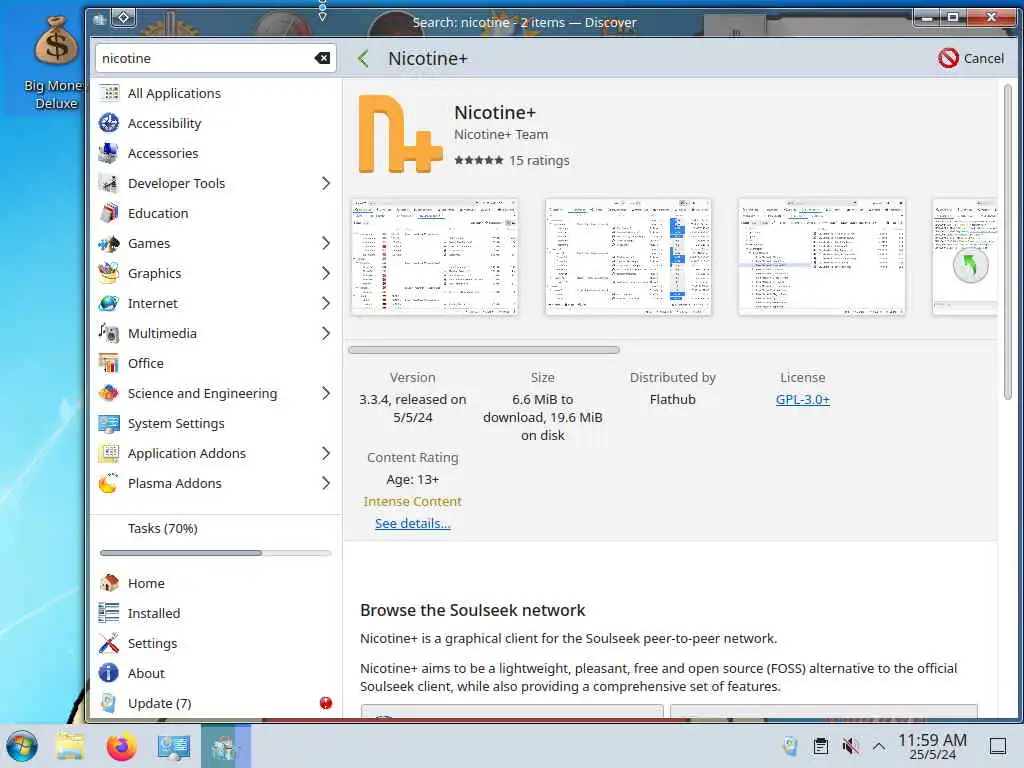This screenshot has width=1024, height=768.
Task: Click the Developer Tools category icon
Action: coord(109,184)
